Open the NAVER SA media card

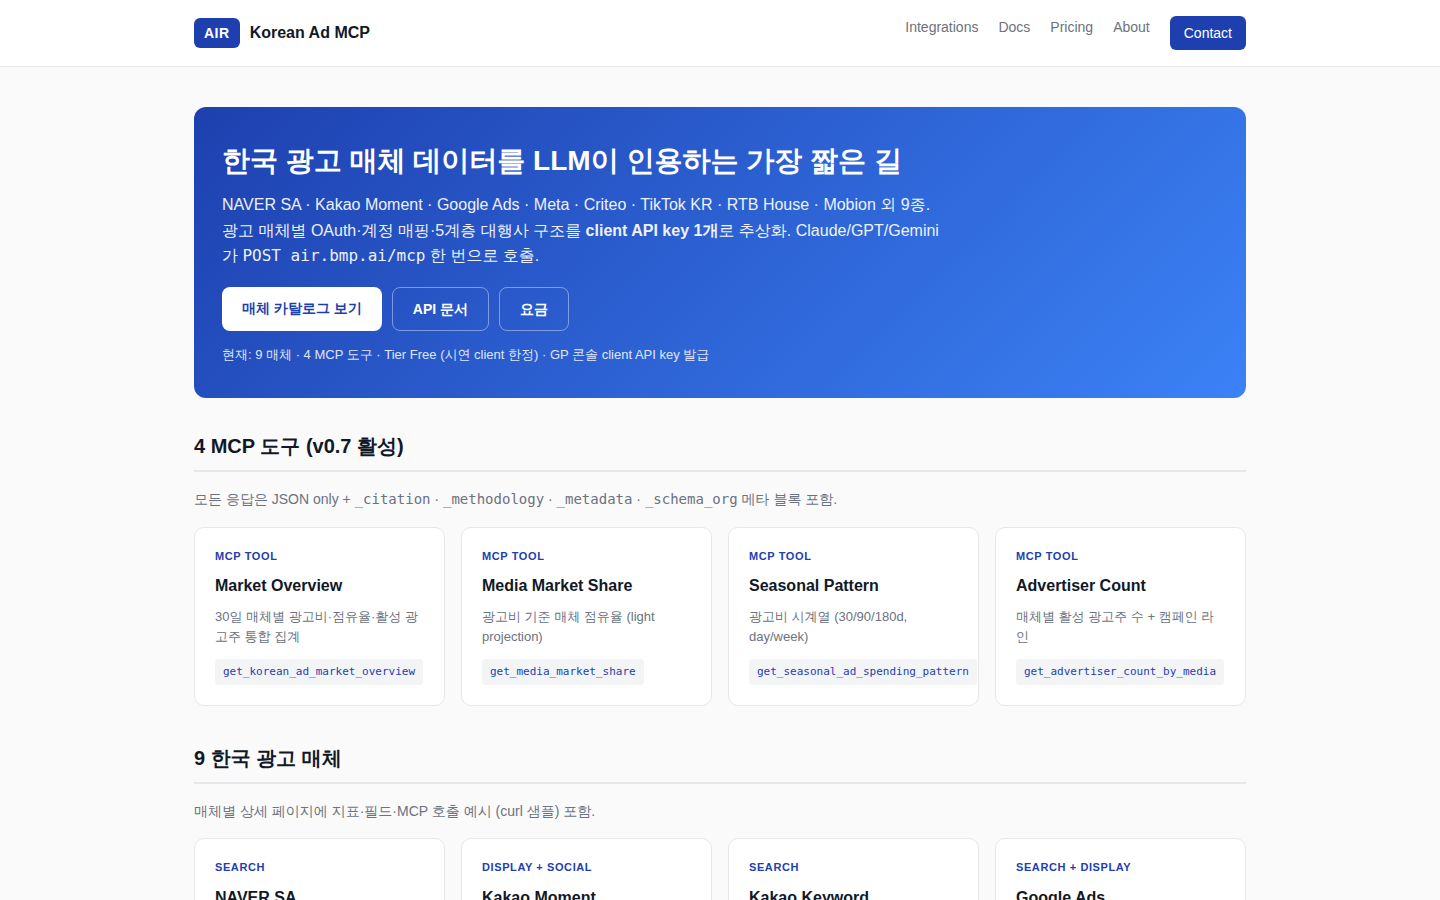tap(319, 869)
